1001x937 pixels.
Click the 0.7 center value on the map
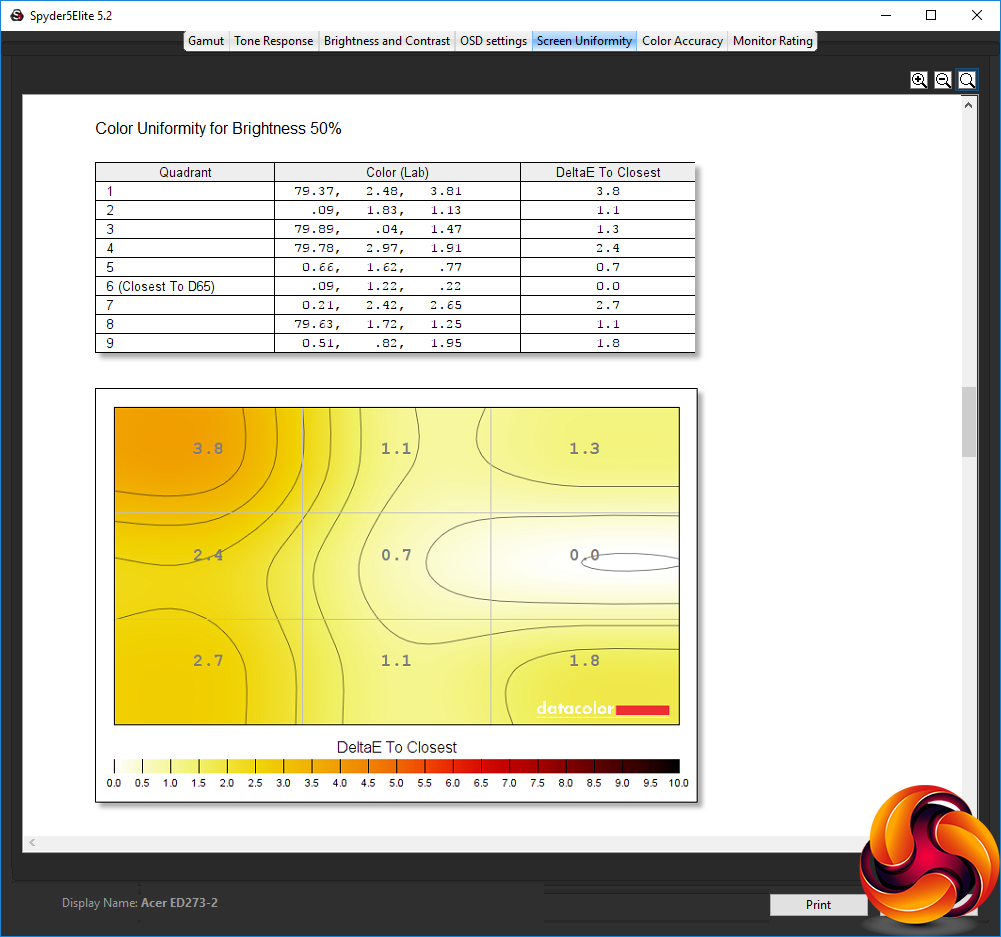pos(396,555)
